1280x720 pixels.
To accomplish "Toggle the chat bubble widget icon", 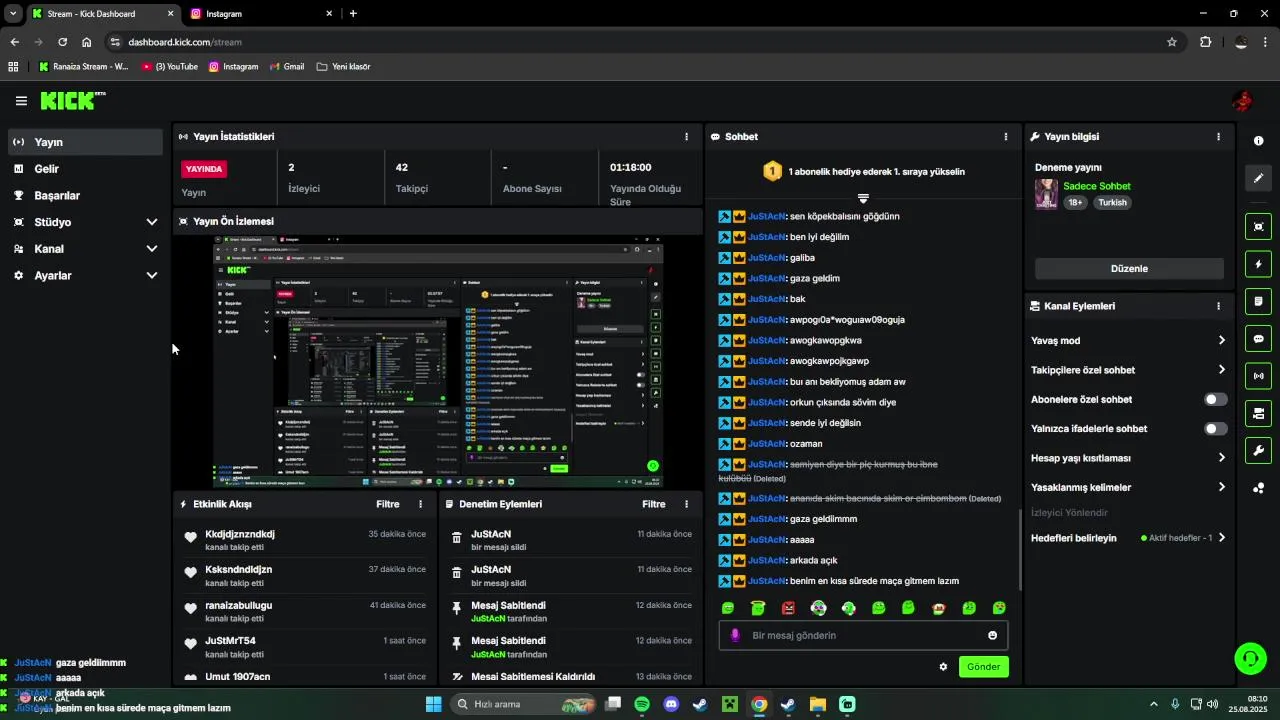I will click(x=1259, y=339).
